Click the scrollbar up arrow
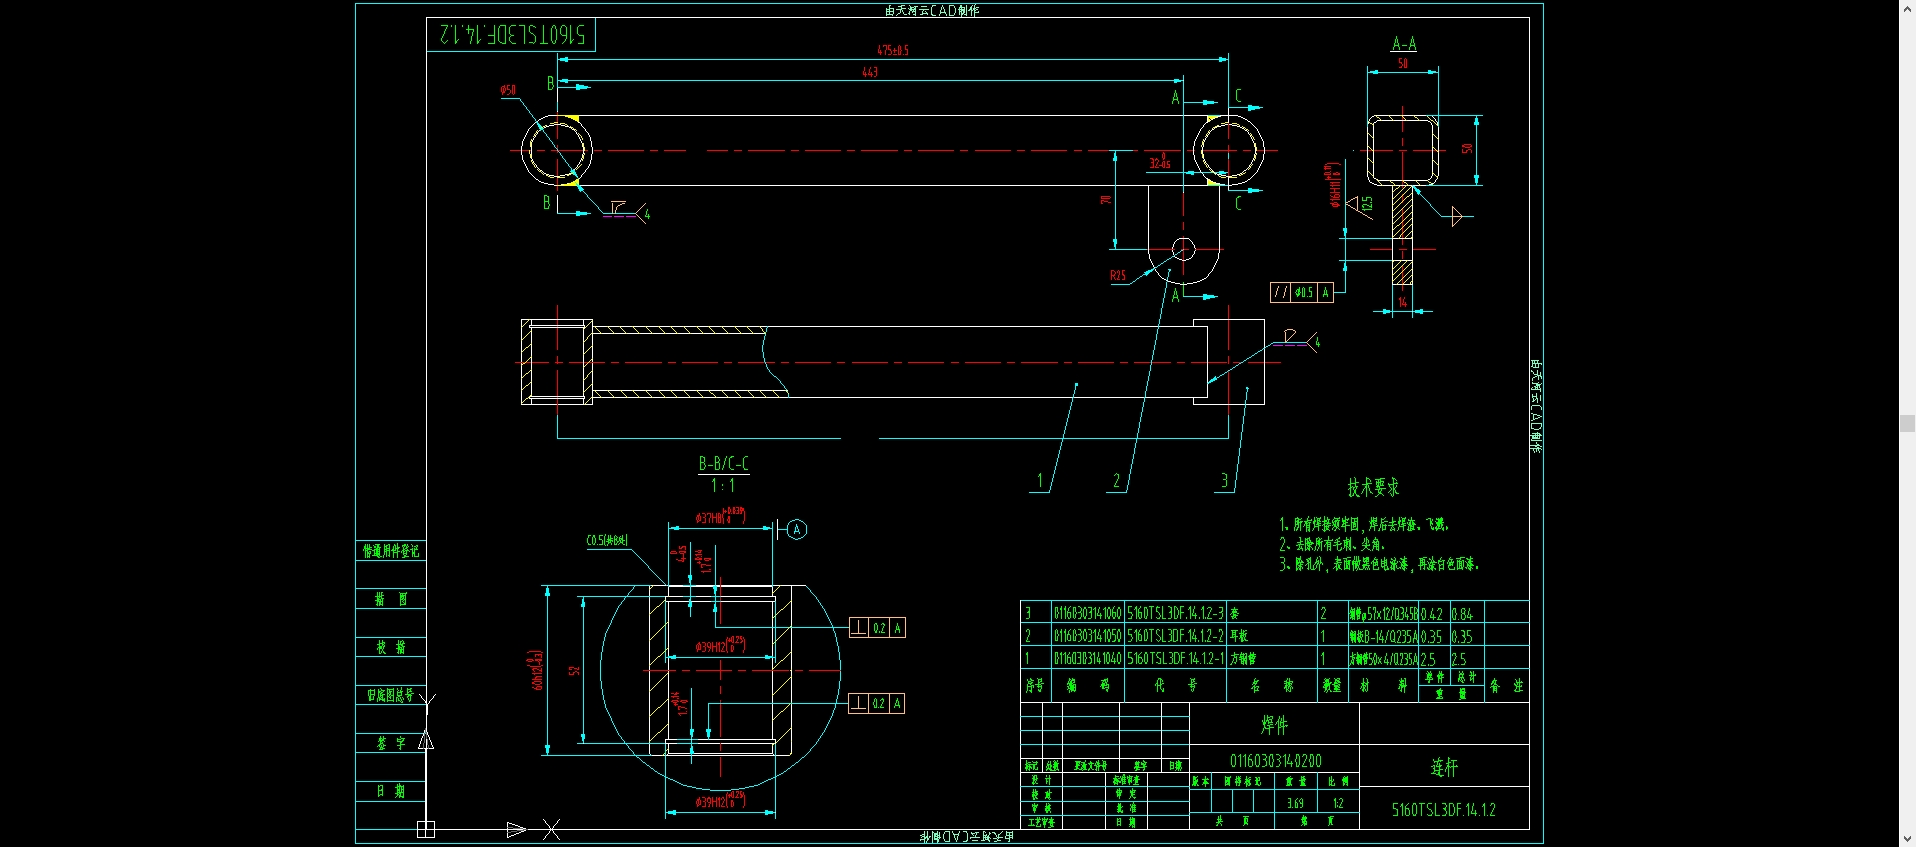Screen dimensions: 1916x847 tap(1907, 8)
